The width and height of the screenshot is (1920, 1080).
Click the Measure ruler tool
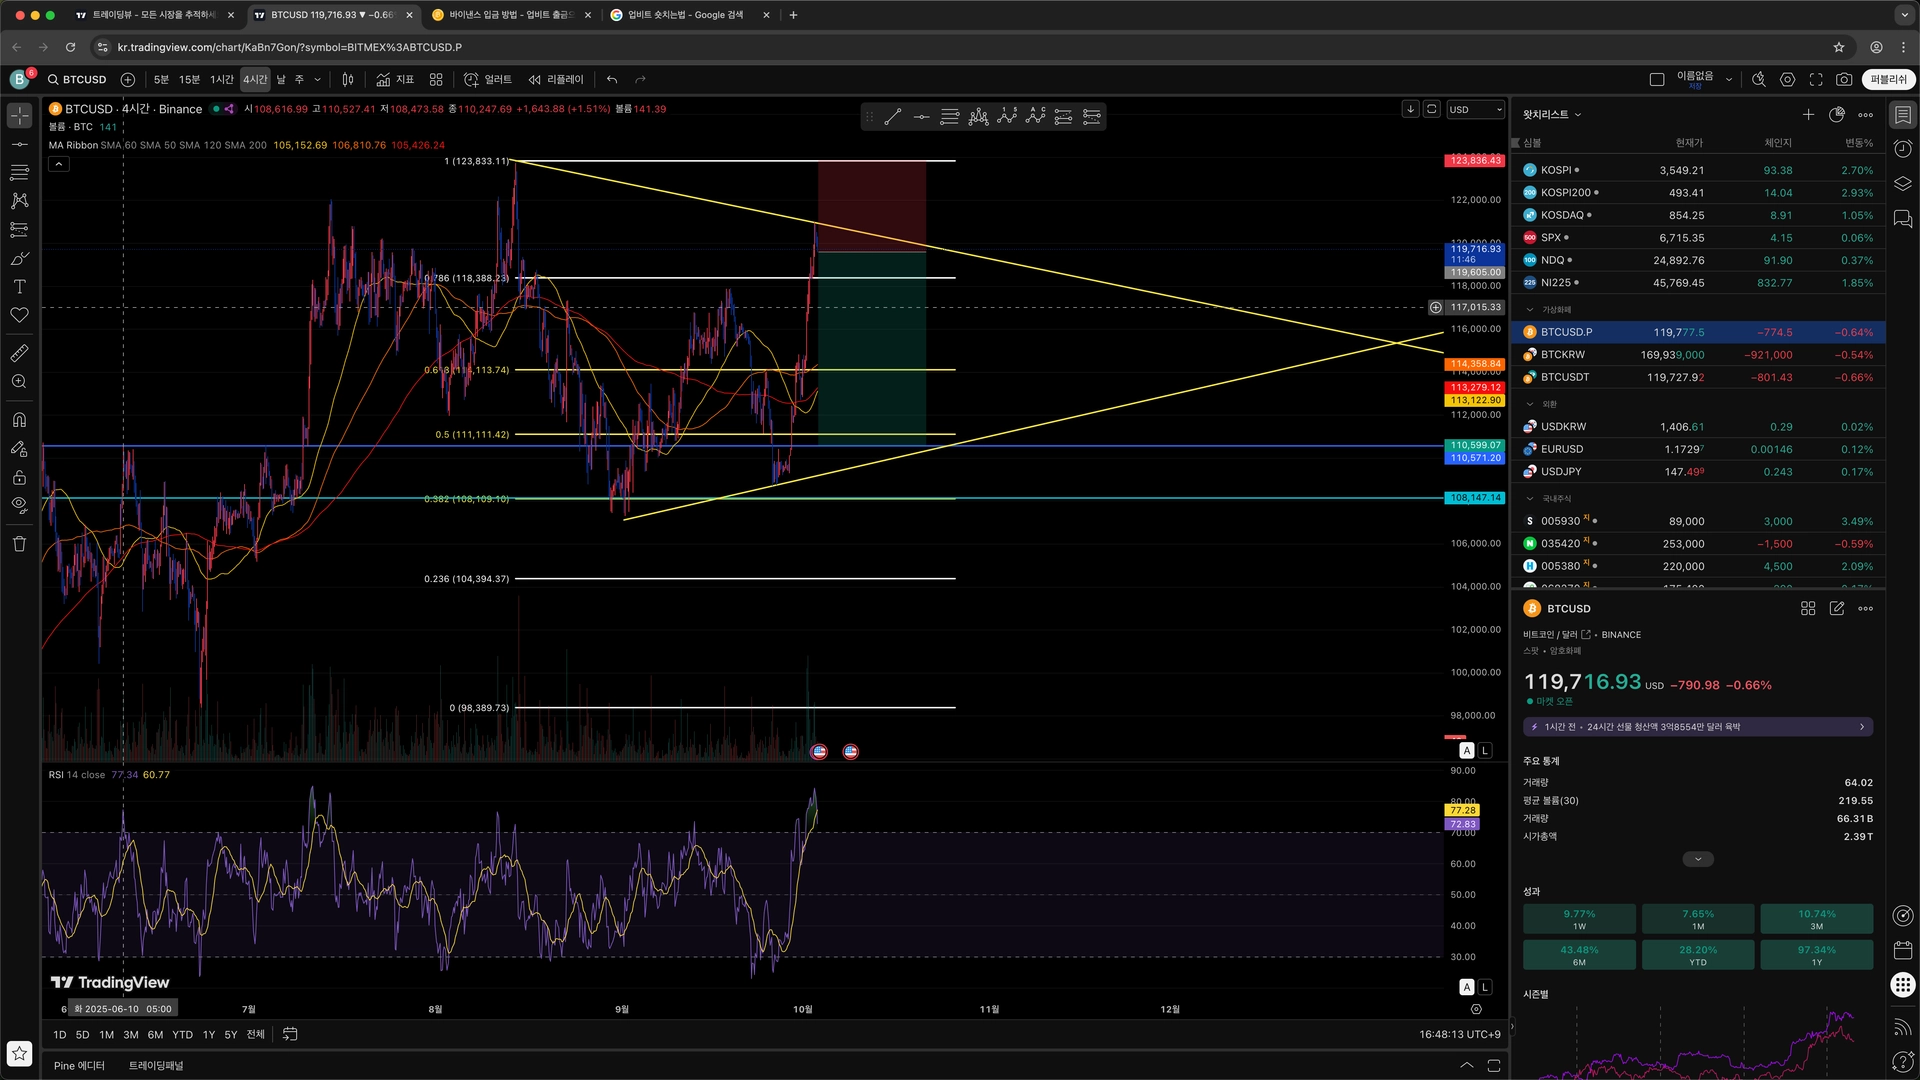pos(19,353)
